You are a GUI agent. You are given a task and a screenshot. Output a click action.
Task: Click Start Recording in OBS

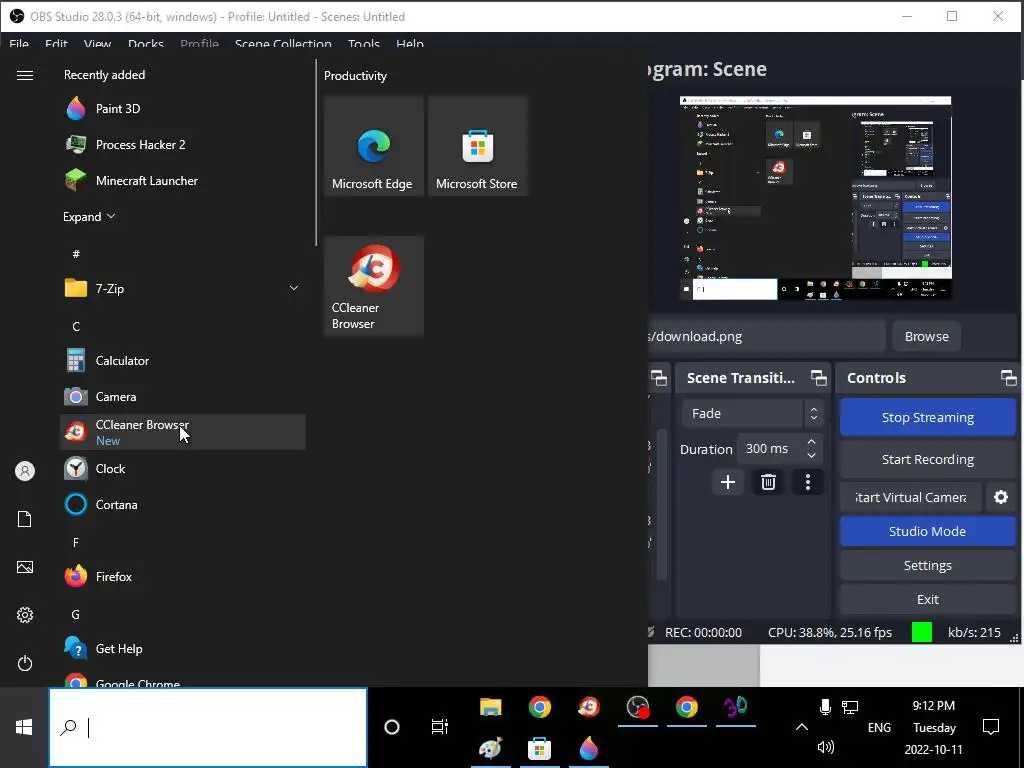pos(927,459)
